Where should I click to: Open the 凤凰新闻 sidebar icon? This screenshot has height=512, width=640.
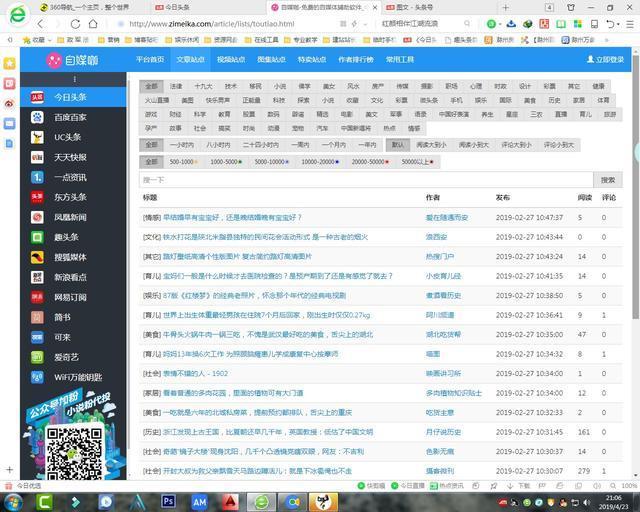pos(37,217)
